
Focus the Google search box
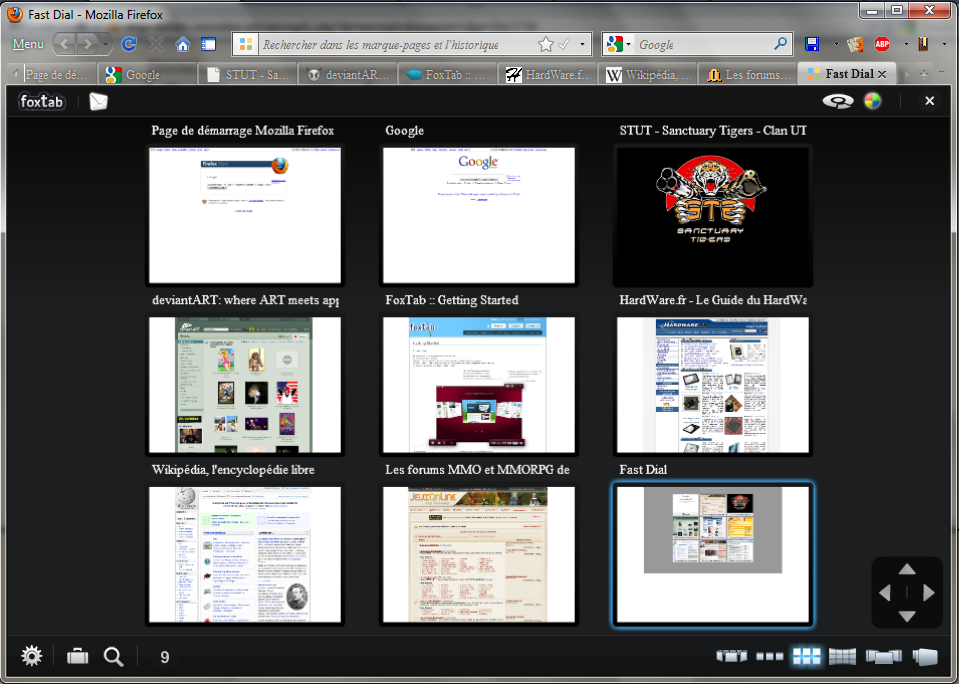[703, 44]
